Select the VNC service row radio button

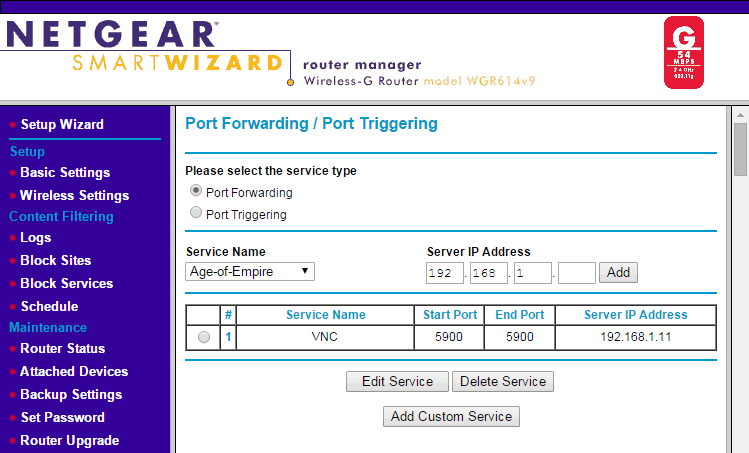point(204,337)
